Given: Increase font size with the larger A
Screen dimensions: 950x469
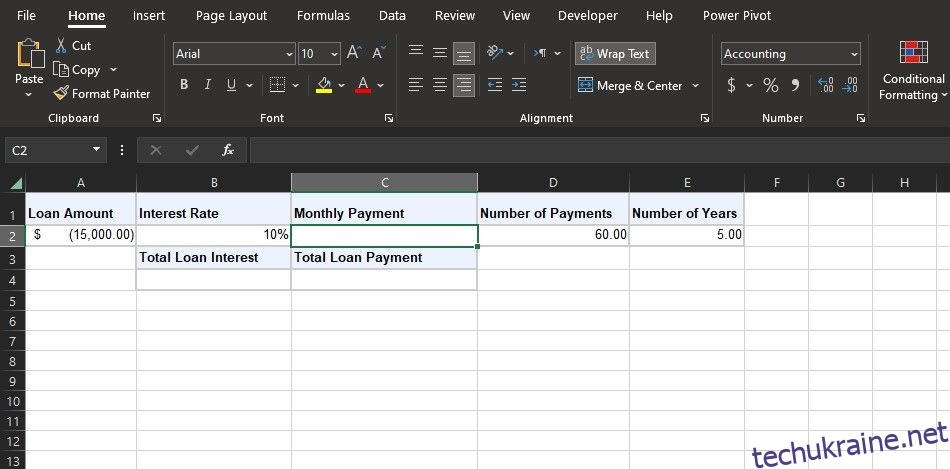Looking at the screenshot, I should point(354,53).
